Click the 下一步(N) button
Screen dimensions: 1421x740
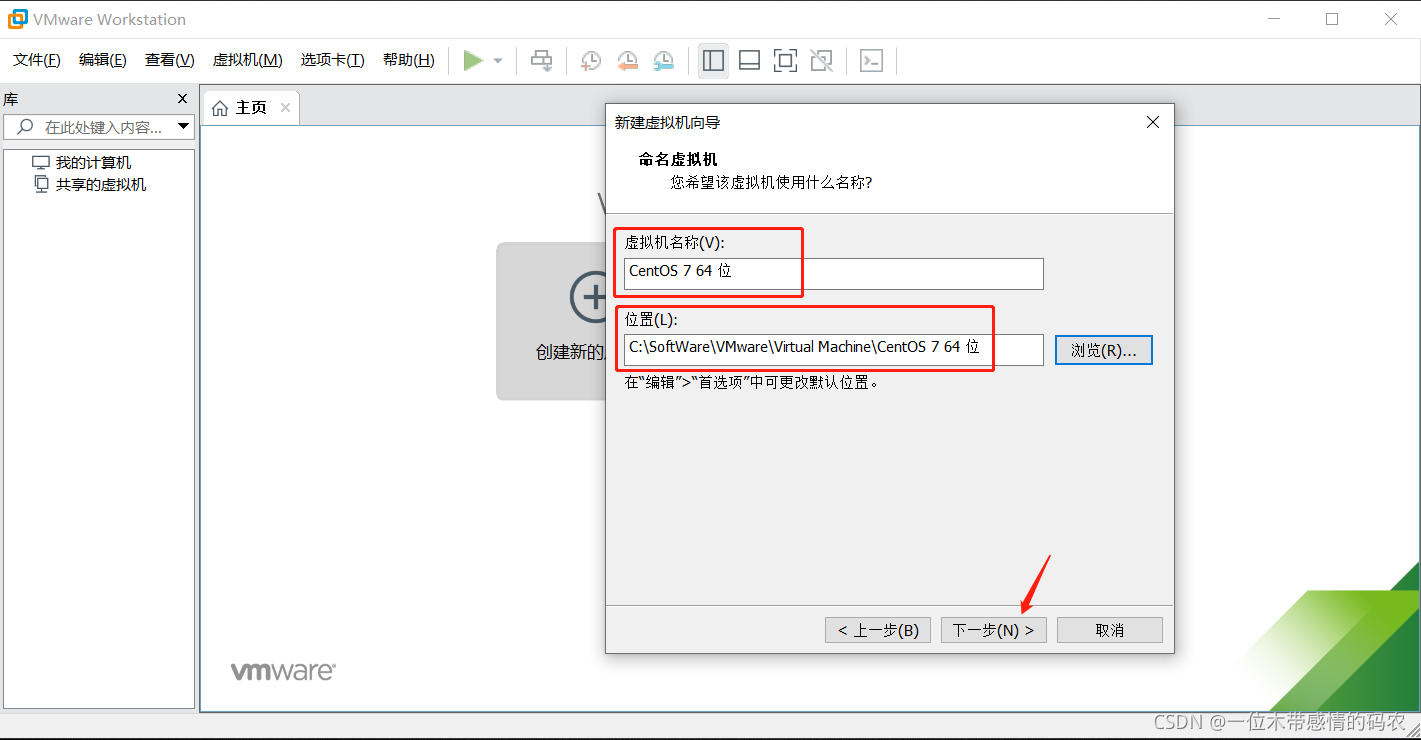click(x=993, y=630)
